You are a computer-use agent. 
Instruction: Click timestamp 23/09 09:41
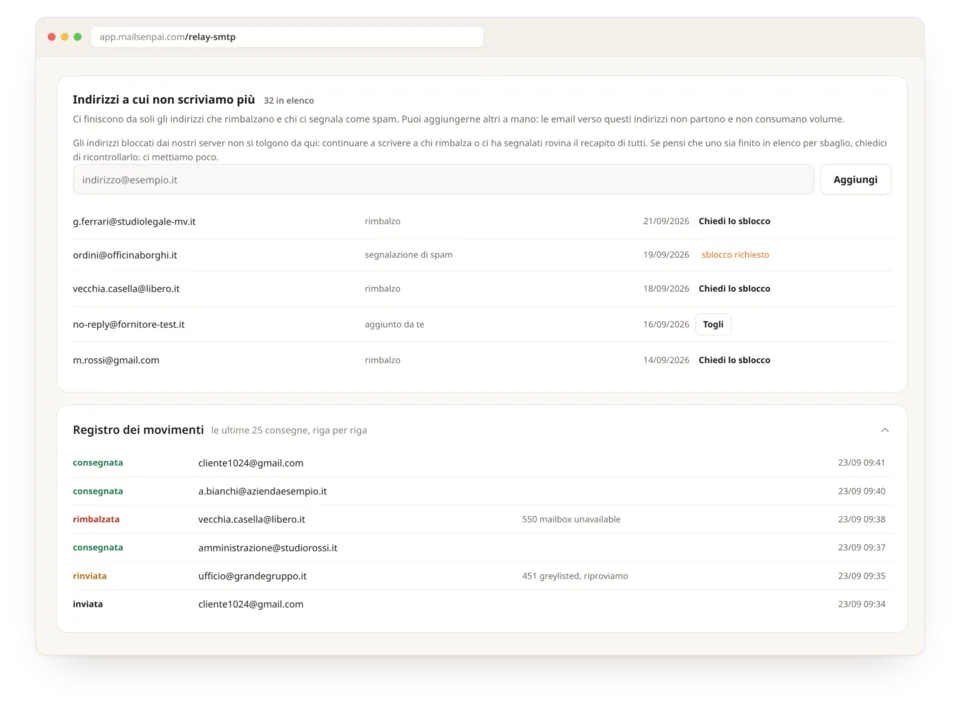[861, 463]
